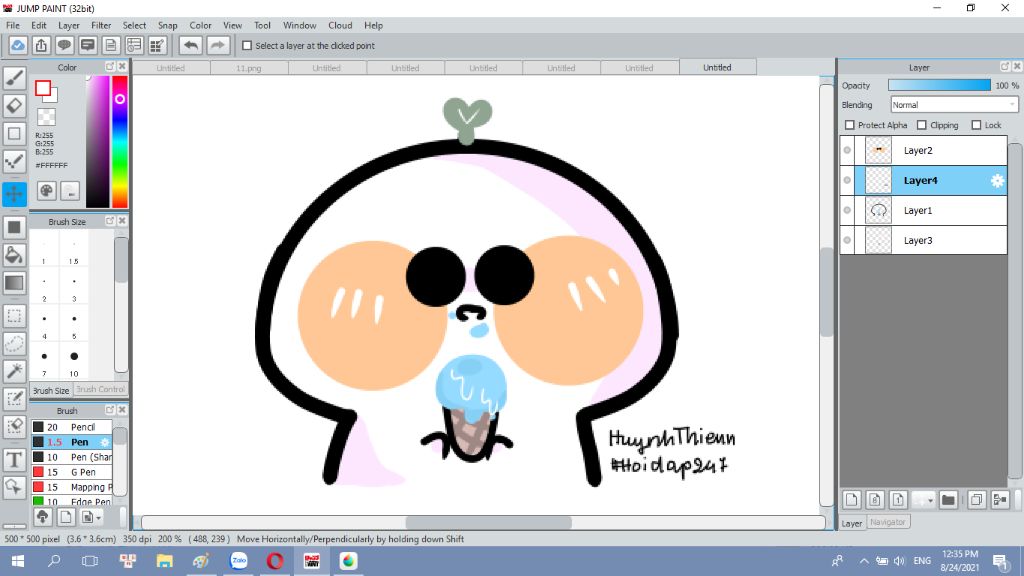
Task: Hide Layer2 using its visibility dot
Action: (x=847, y=150)
